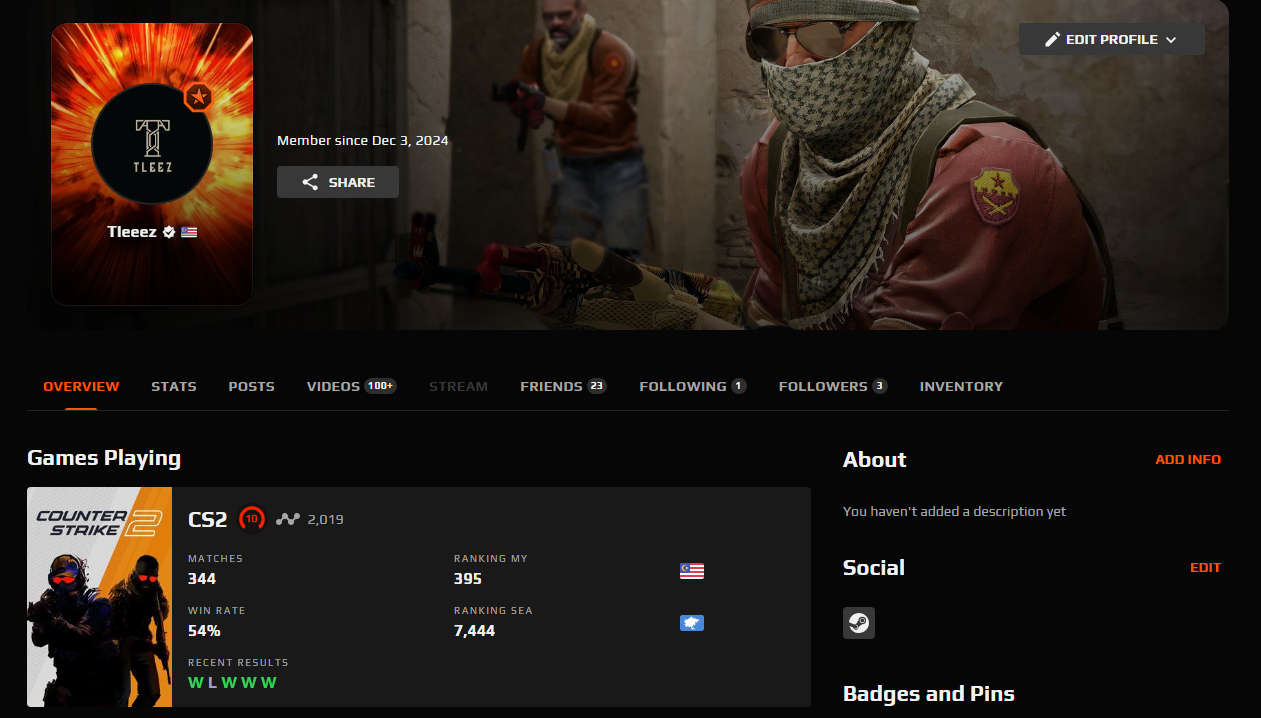Viewport: 1261px width, 718px height.
Task: Click the ELO graph icon beside 2,019
Action: (x=288, y=519)
